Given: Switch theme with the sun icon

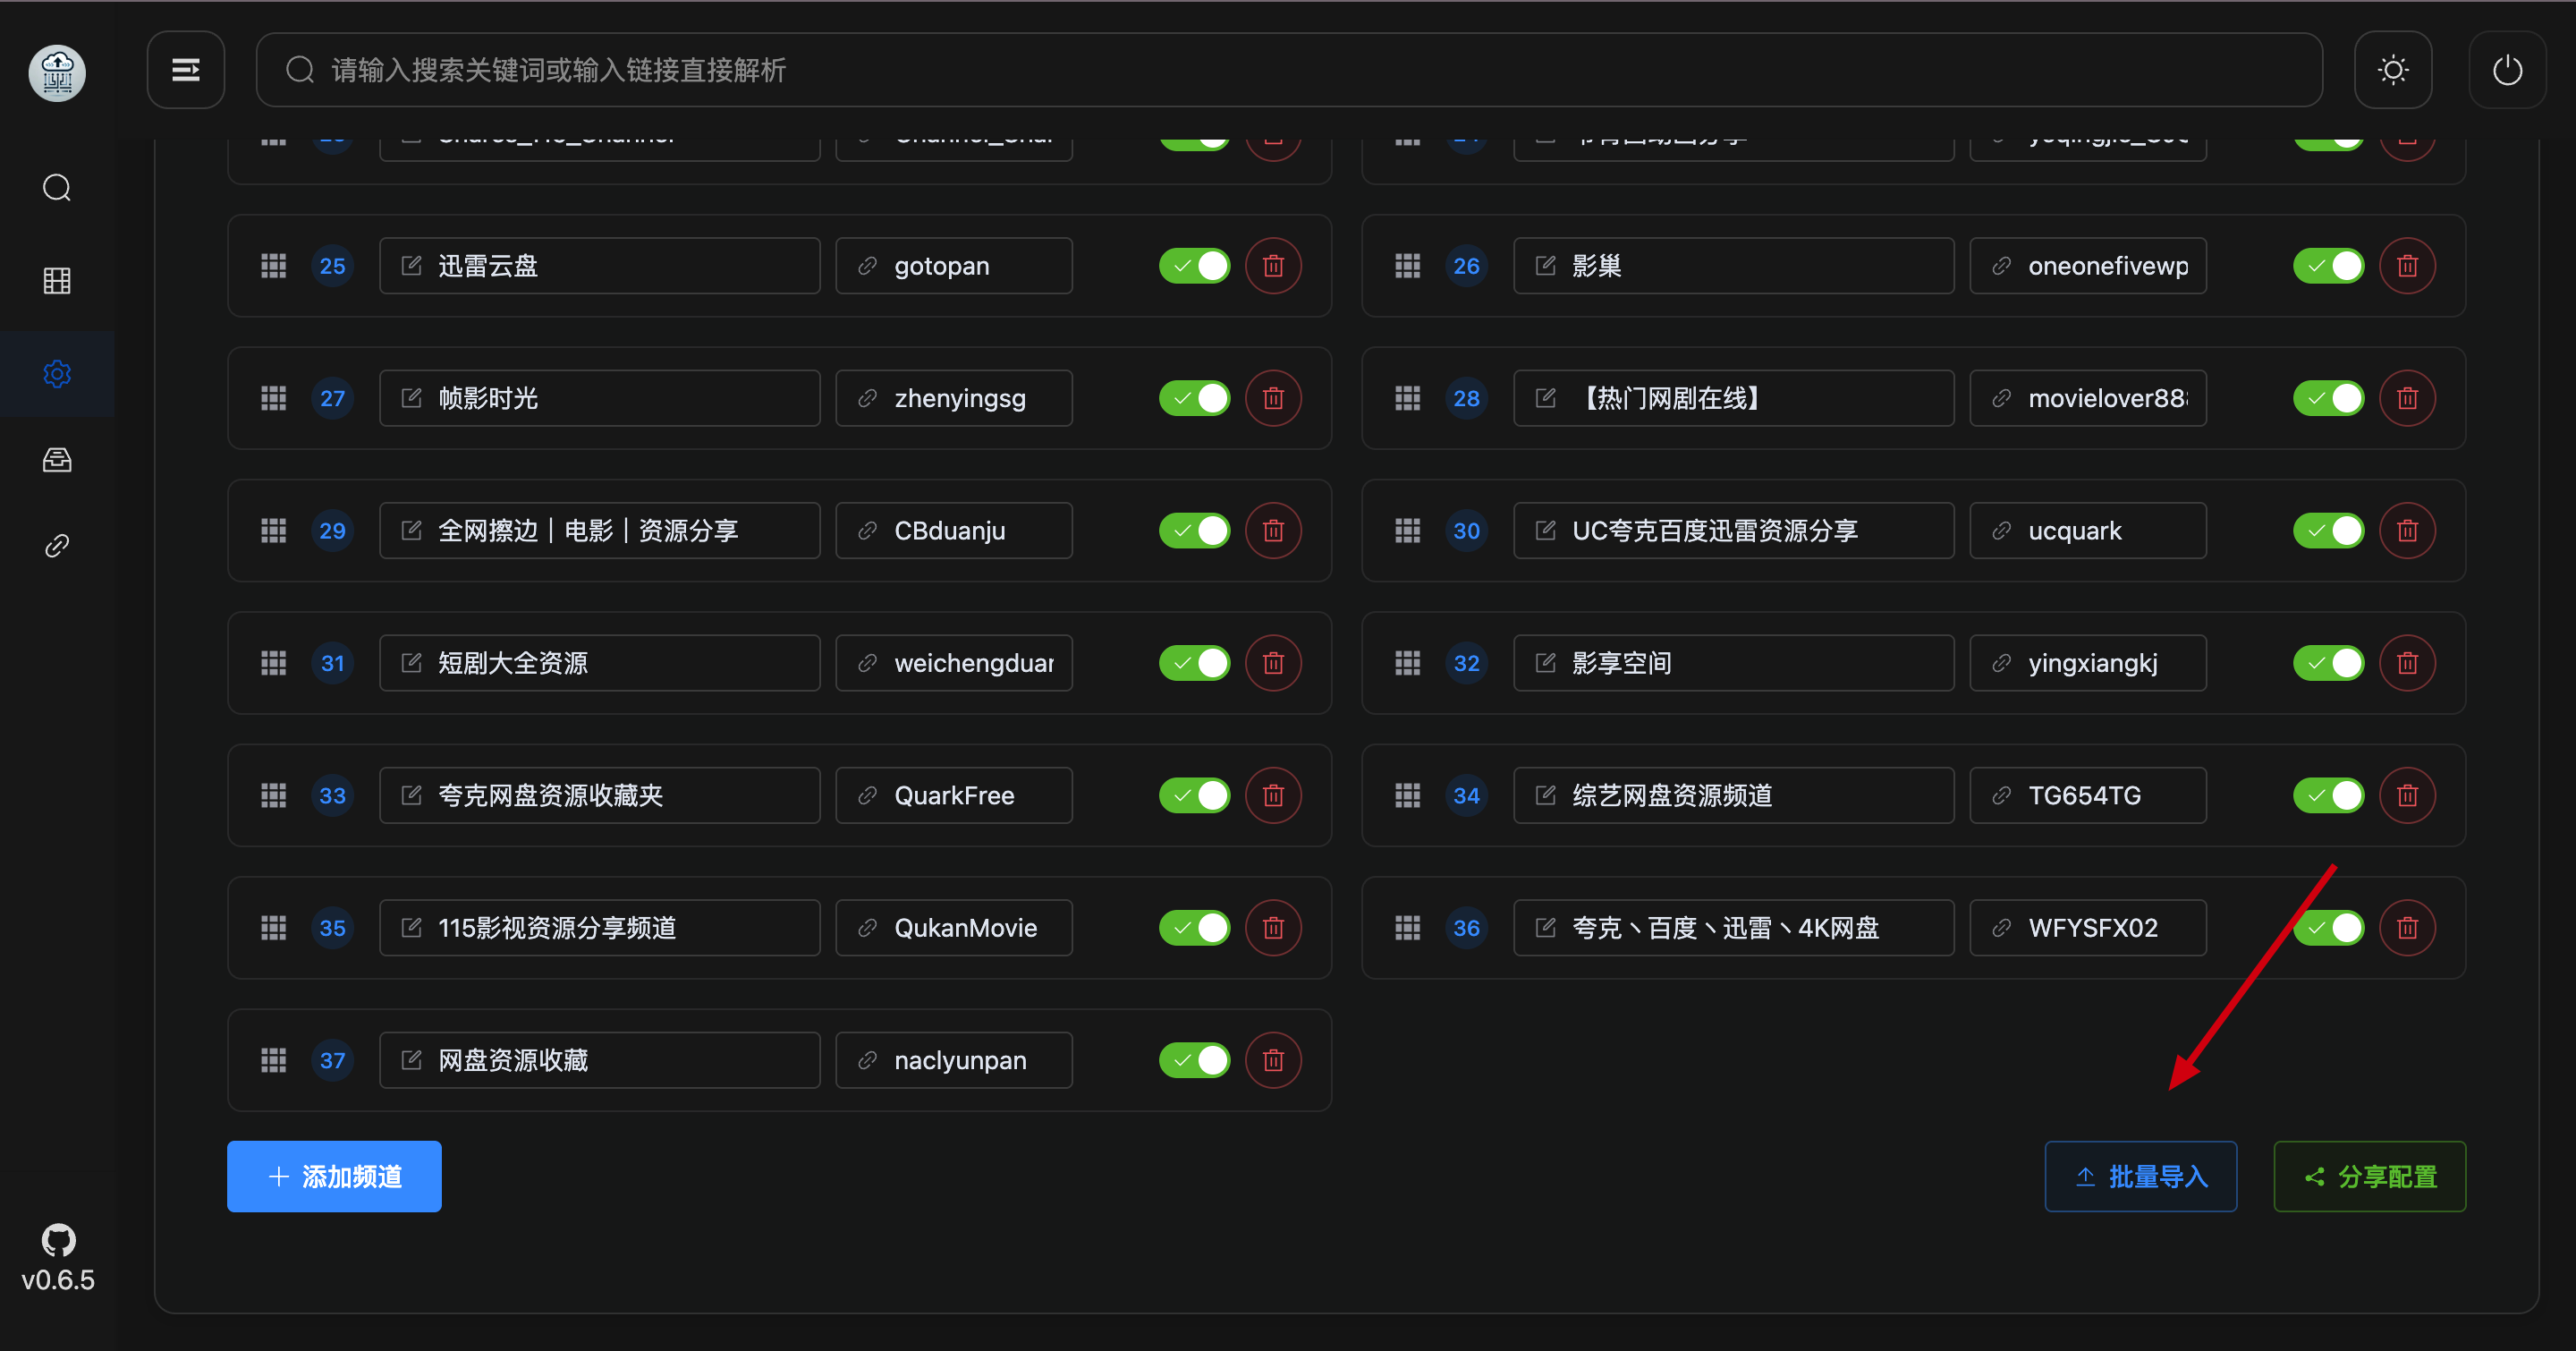Looking at the screenshot, I should coord(2392,70).
